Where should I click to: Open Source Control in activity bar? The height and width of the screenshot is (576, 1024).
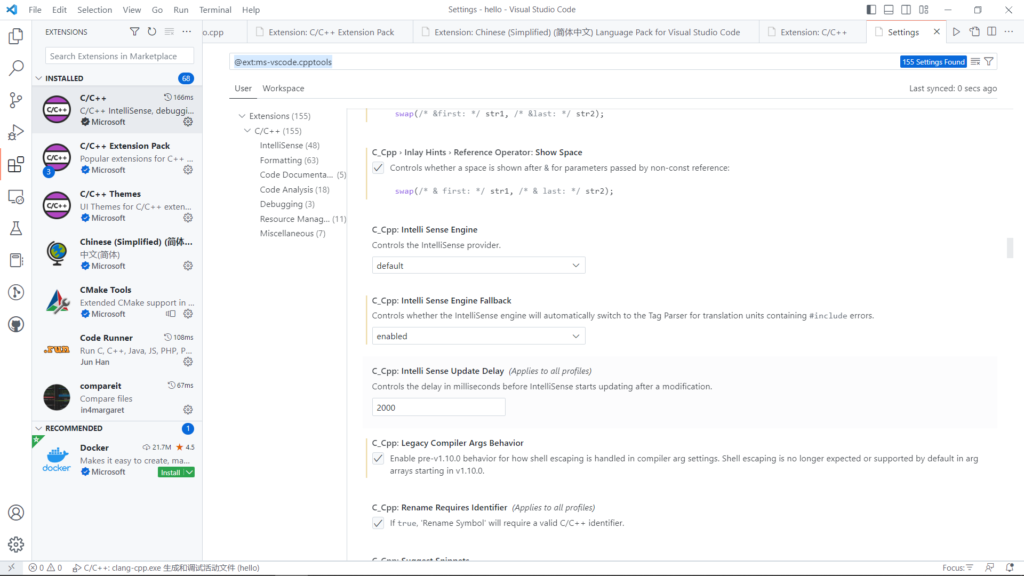(16, 100)
